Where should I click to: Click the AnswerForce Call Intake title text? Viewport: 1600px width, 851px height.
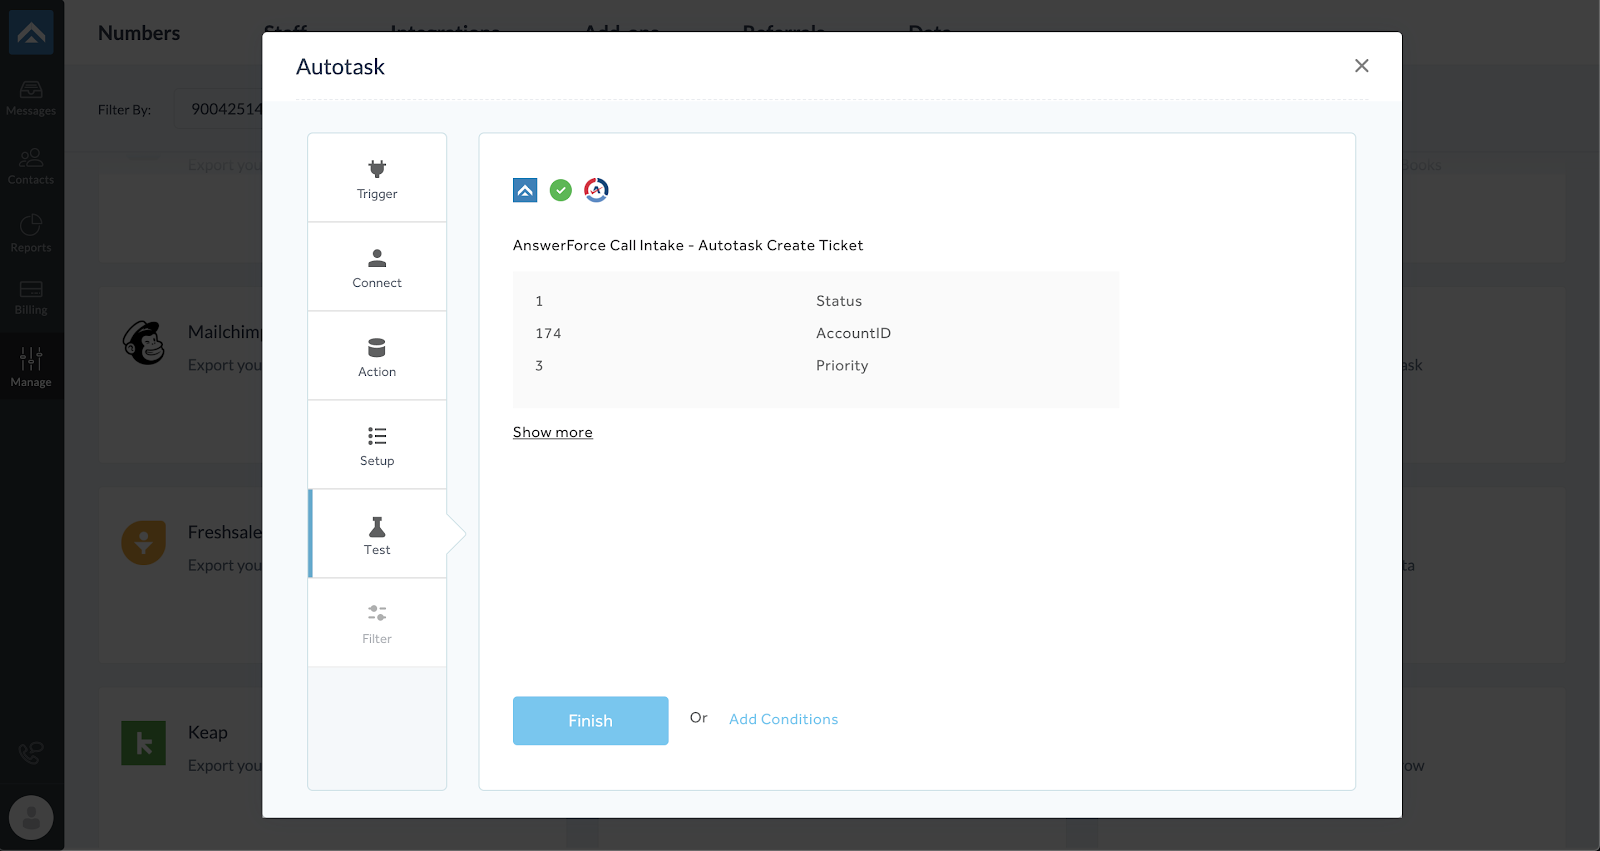688,245
